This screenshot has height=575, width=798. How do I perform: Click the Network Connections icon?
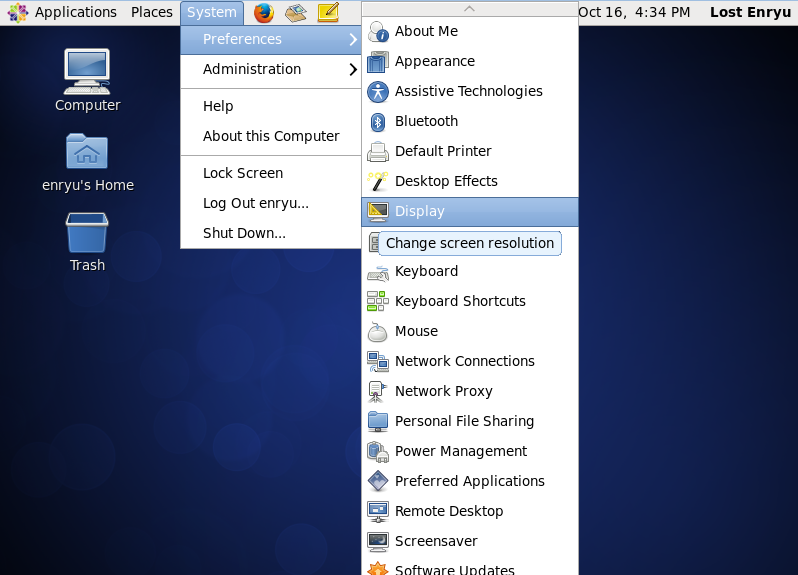378,361
